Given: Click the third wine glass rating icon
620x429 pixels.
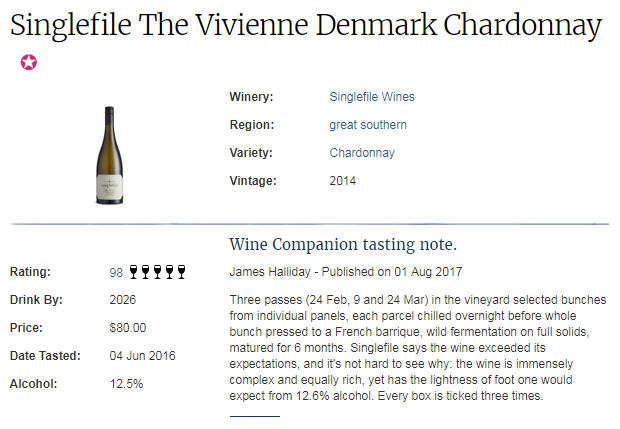Looking at the screenshot, I should [157, 272].
